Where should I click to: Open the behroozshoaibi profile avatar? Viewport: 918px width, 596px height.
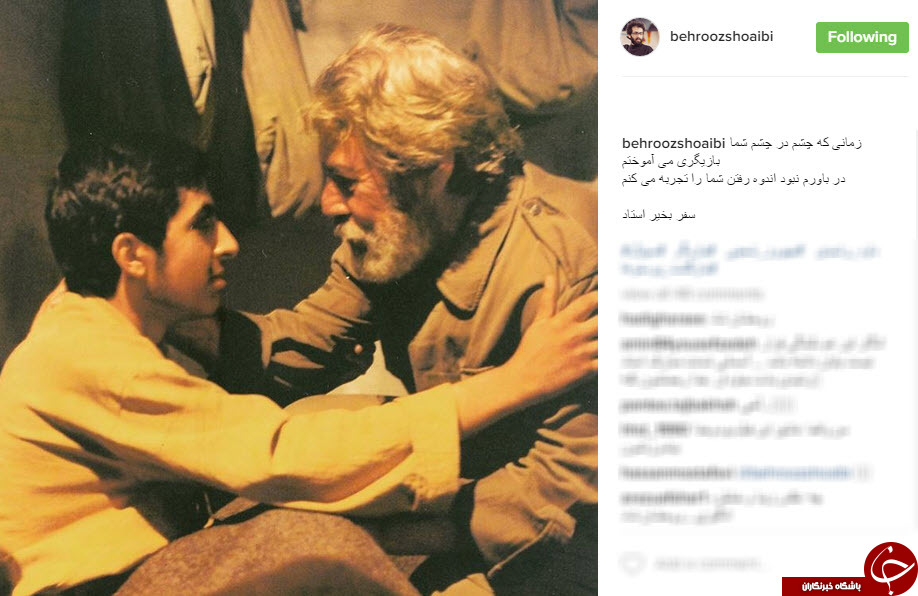pos(639,37)
